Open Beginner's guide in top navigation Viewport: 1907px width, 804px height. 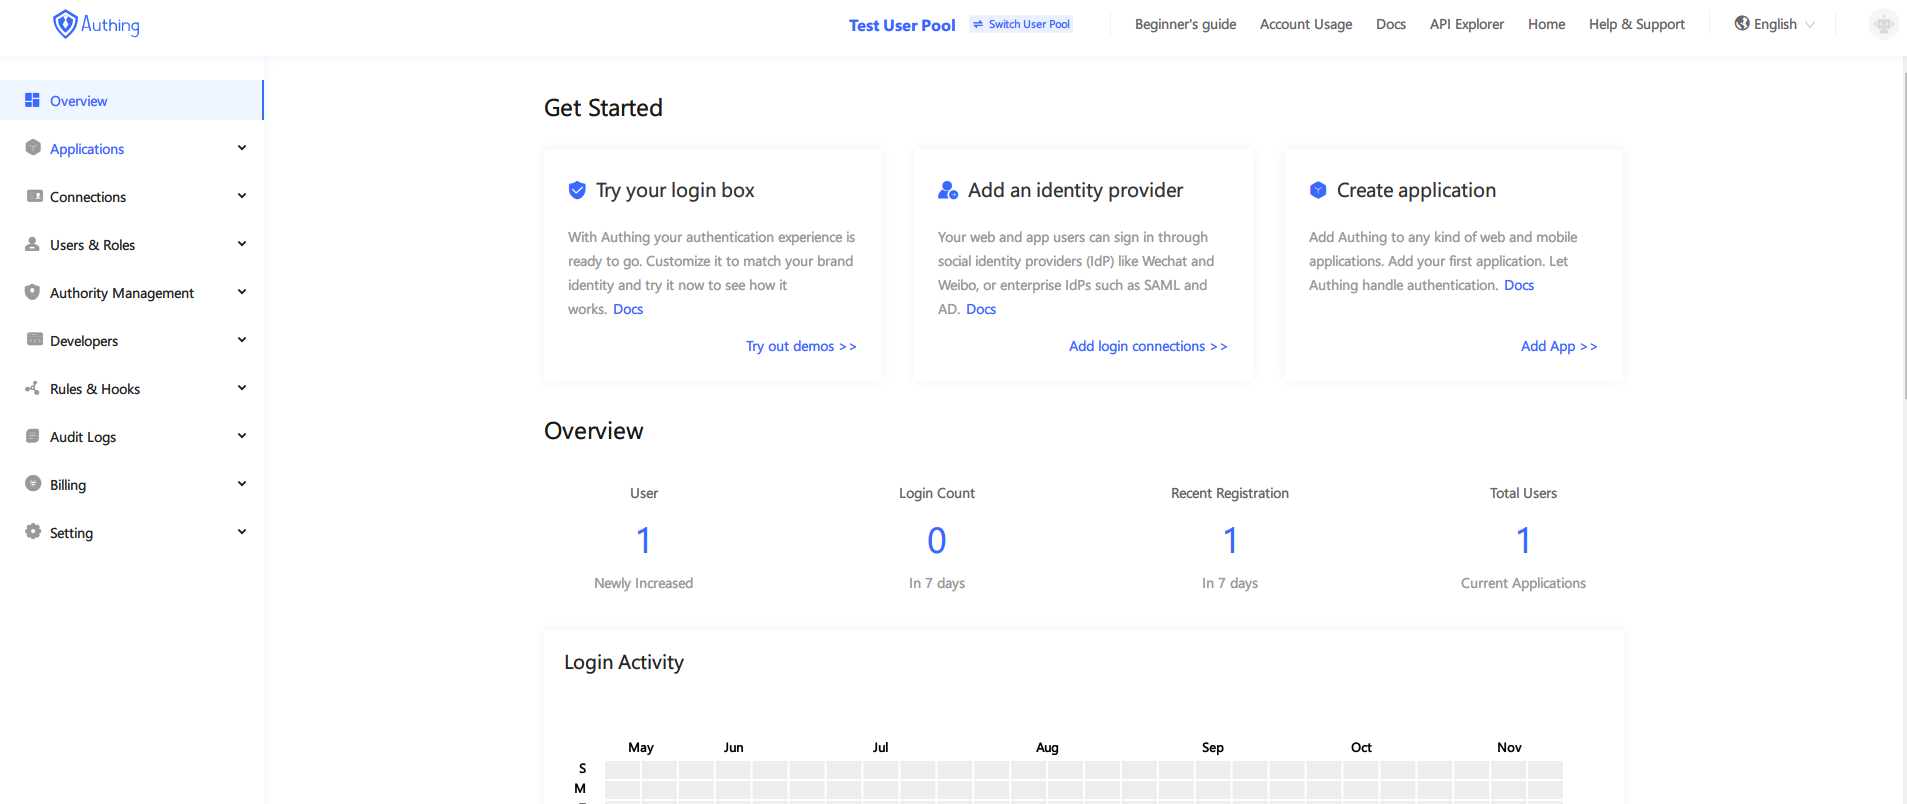[x=1185, y=24]
